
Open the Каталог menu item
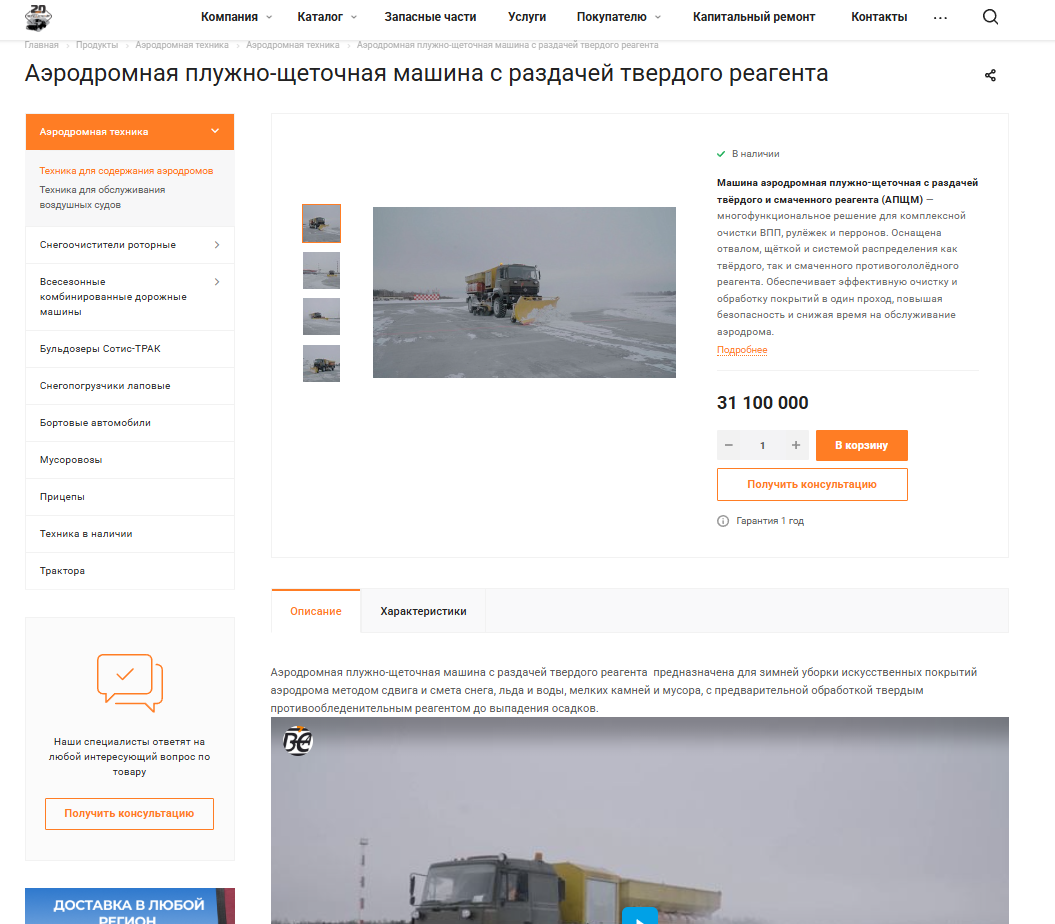(326, 17)
